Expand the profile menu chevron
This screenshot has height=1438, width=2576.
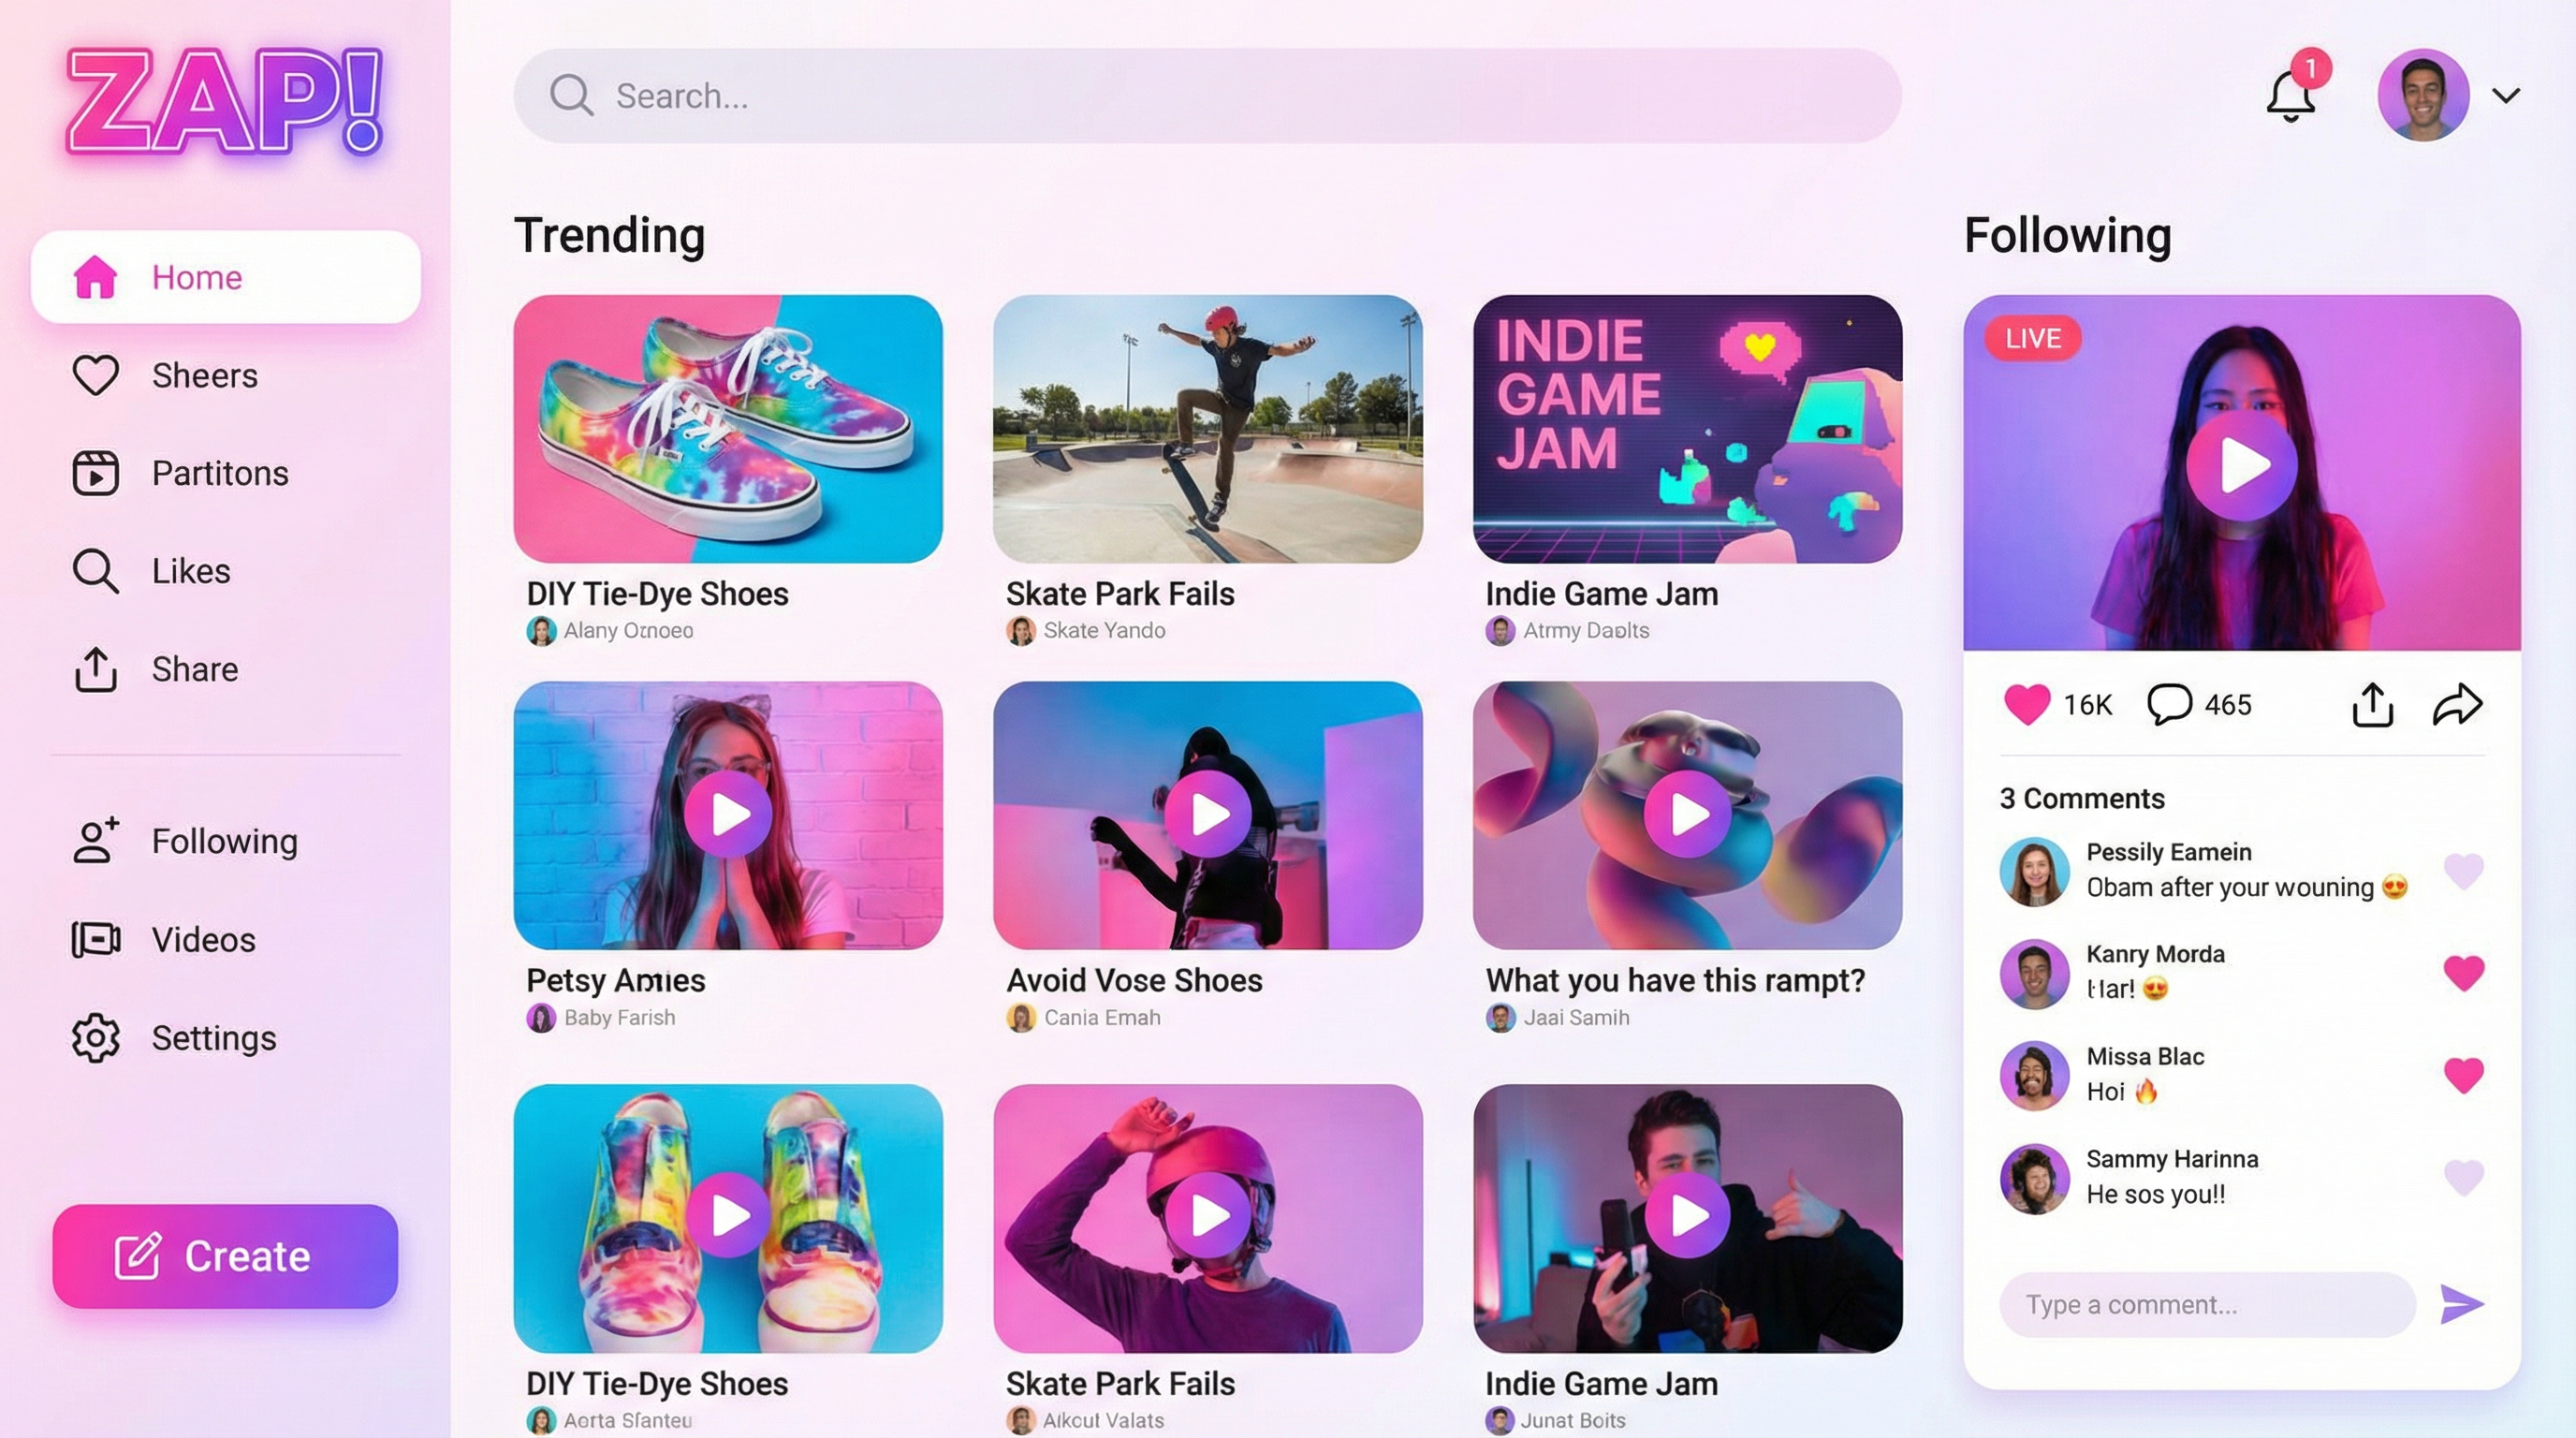click(x=2506, y=95)
